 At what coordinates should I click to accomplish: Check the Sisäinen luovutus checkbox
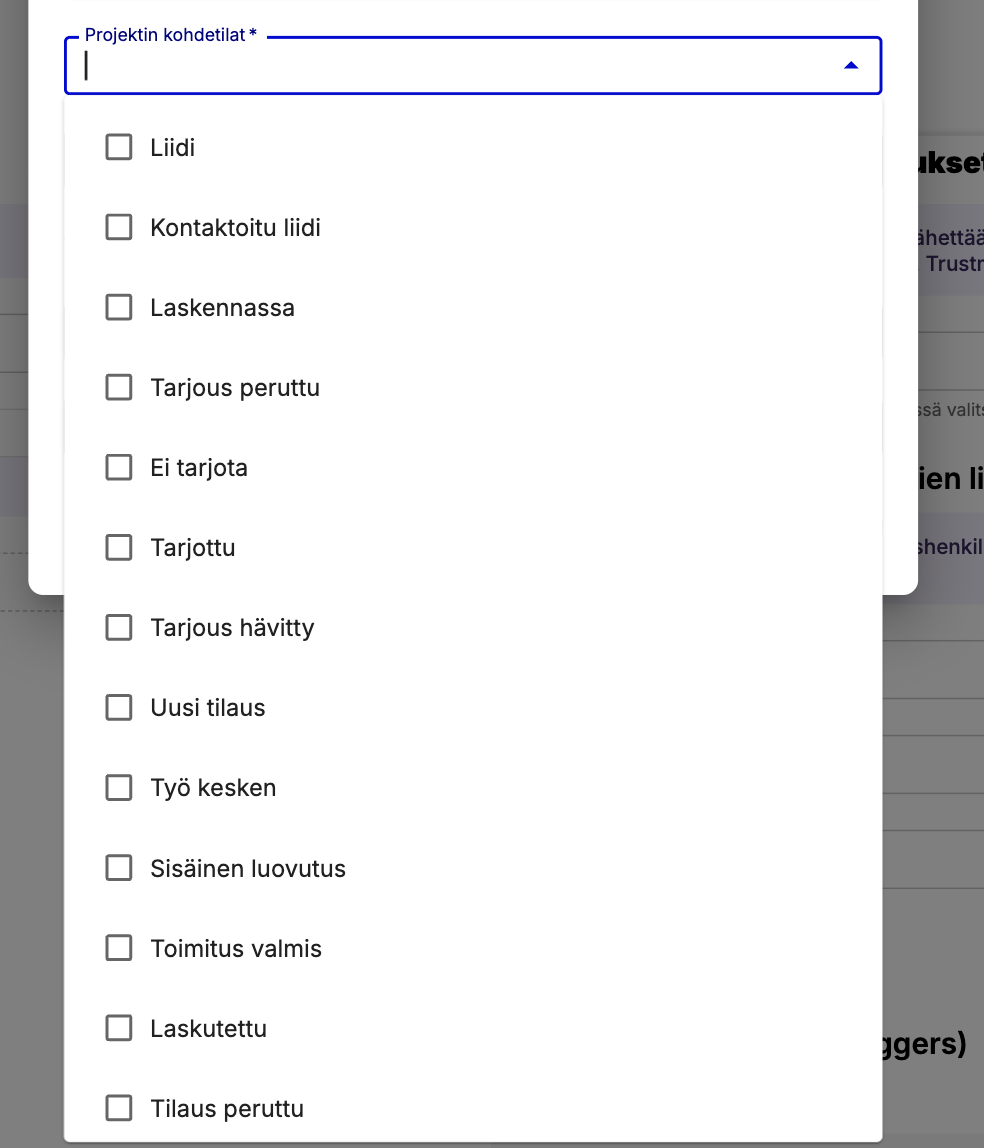tap(119, 868)
